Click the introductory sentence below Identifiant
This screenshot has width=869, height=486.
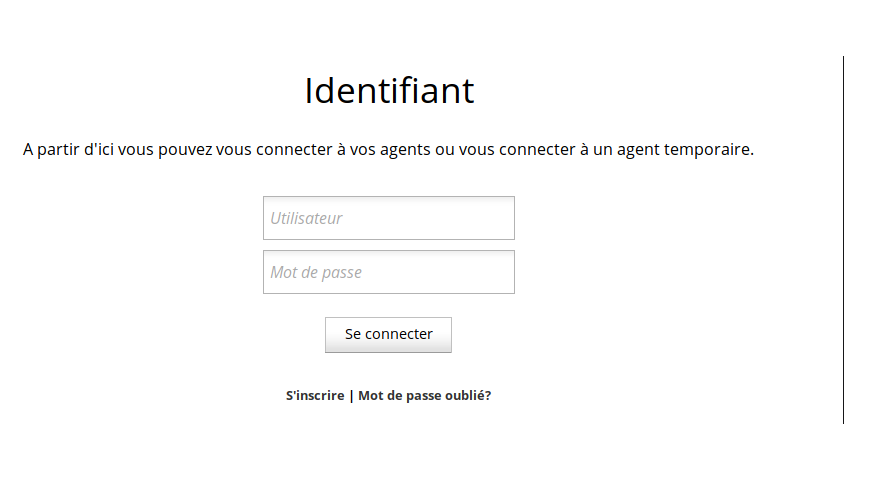(x=388, y=150)
